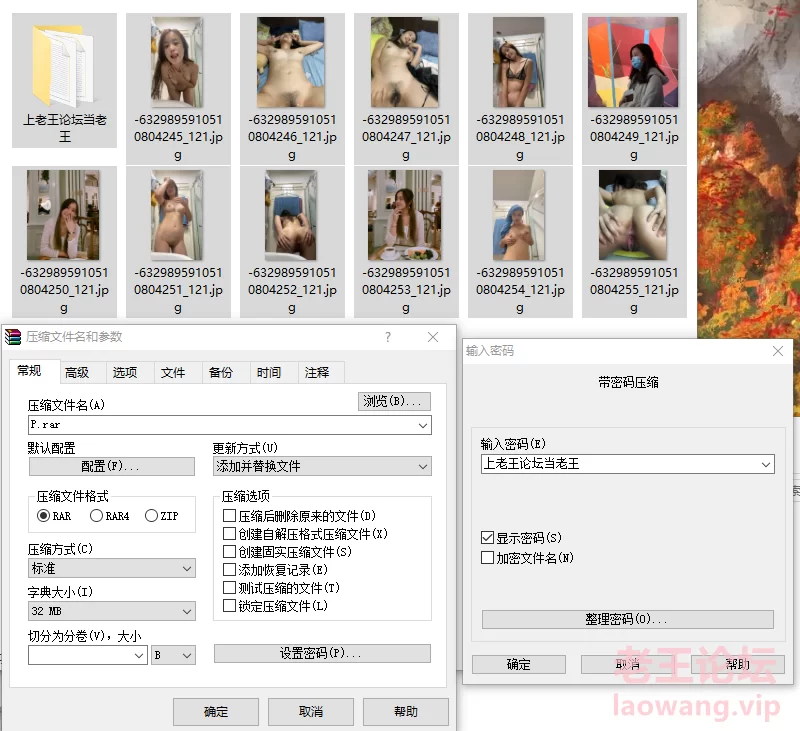Select the file name -6329895910510804253_121.jpg

pos(406,290)
